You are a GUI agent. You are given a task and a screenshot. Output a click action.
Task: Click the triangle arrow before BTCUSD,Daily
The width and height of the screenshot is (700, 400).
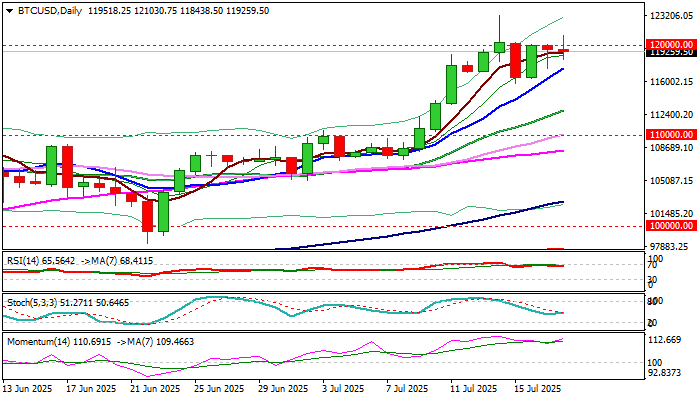pos(10,11)
